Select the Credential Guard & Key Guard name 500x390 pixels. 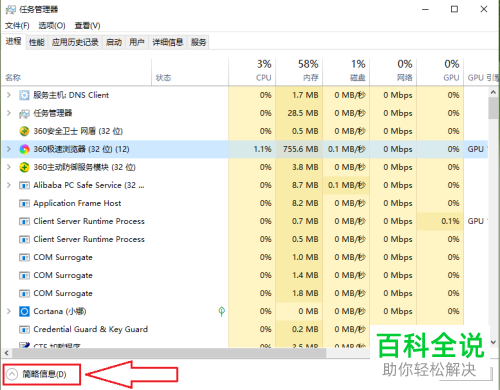pos(91,329)
